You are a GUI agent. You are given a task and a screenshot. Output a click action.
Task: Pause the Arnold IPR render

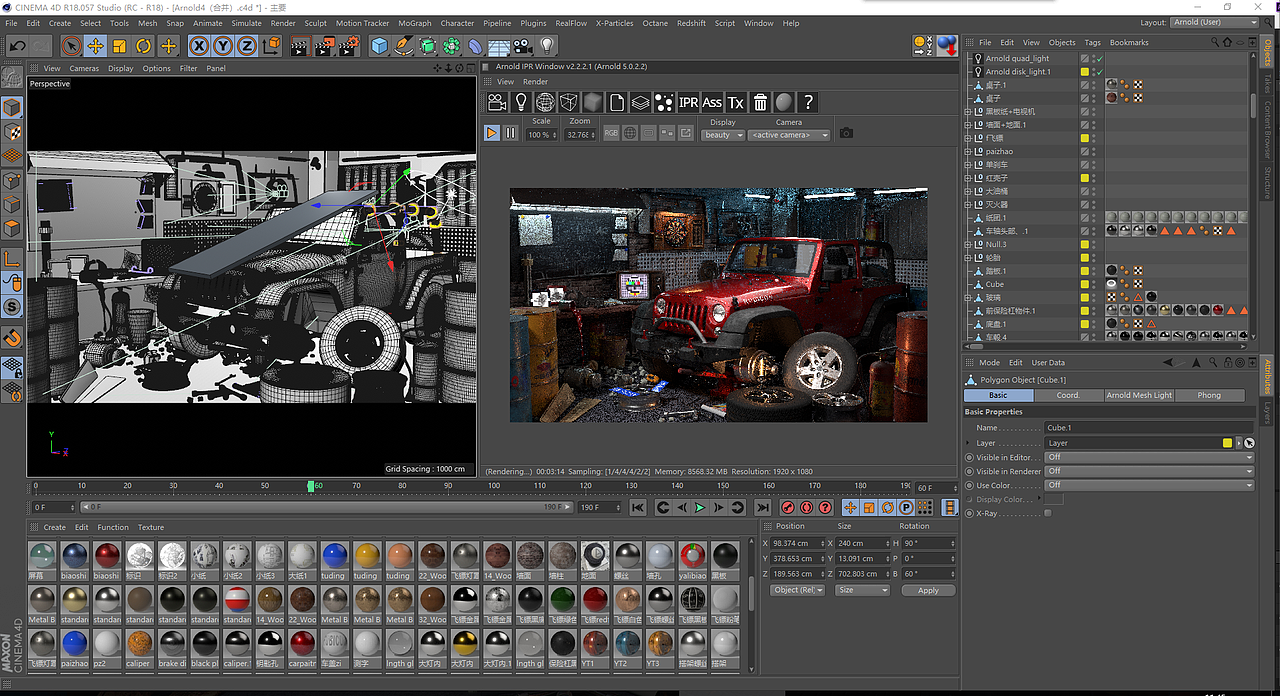[x=511, y=133]
